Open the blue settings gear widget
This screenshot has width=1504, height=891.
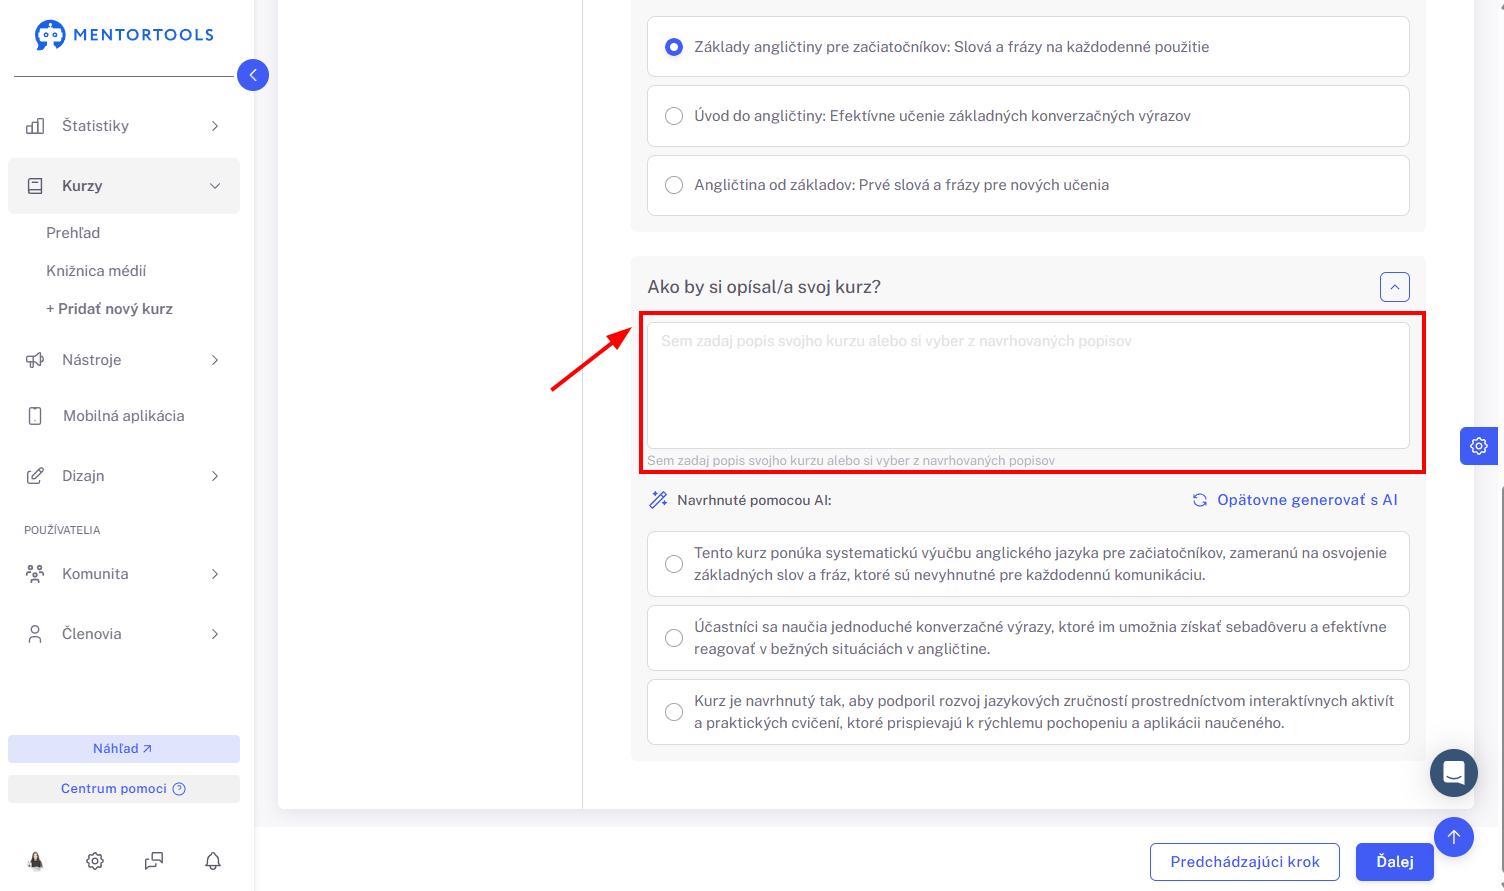(x=1479, y=446)
